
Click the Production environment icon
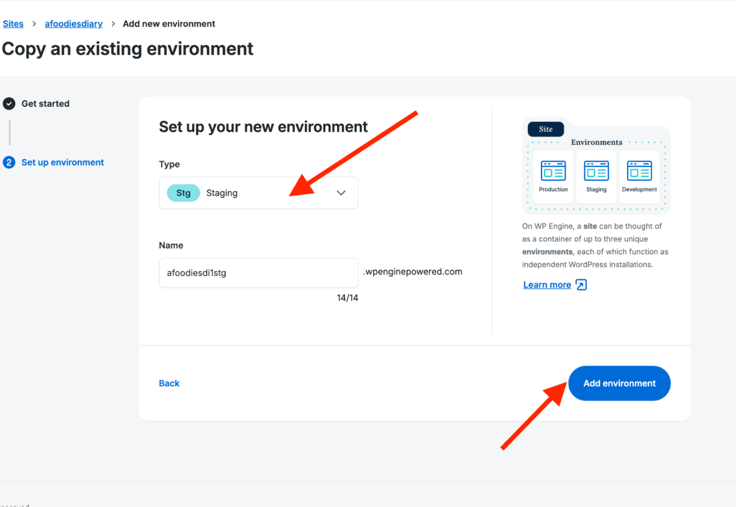pyautogui.click(x=553, y=171)
